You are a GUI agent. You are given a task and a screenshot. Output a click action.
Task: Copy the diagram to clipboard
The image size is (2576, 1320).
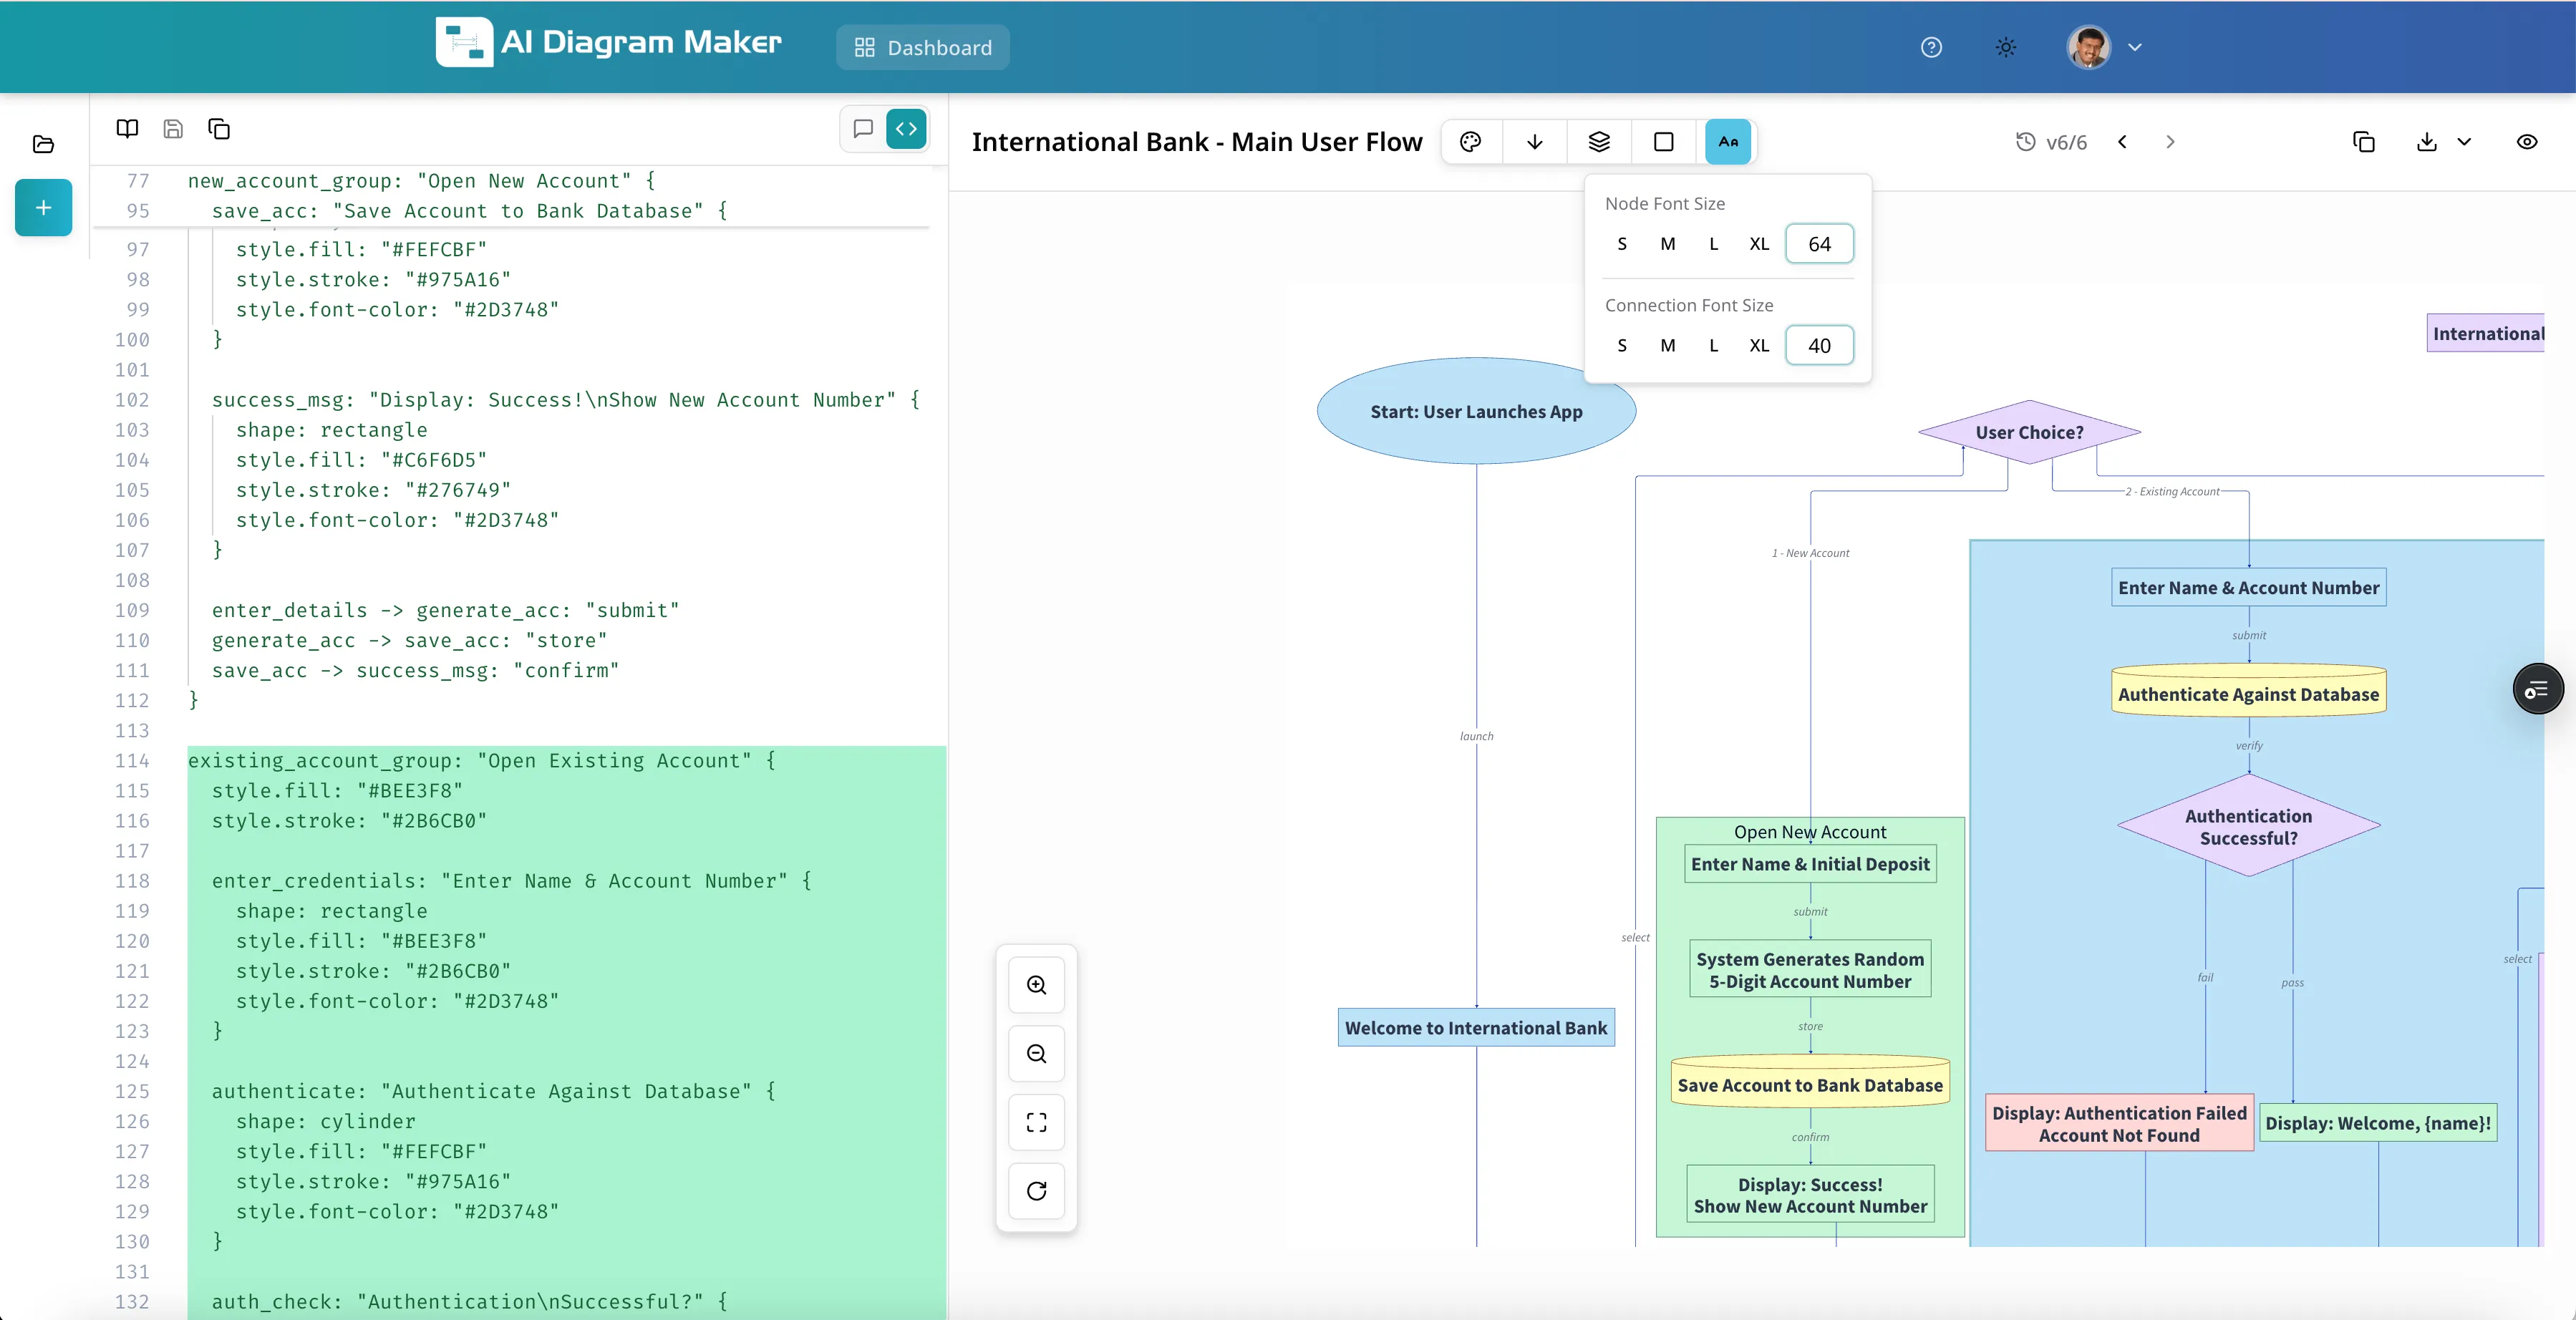(2363, 141)
